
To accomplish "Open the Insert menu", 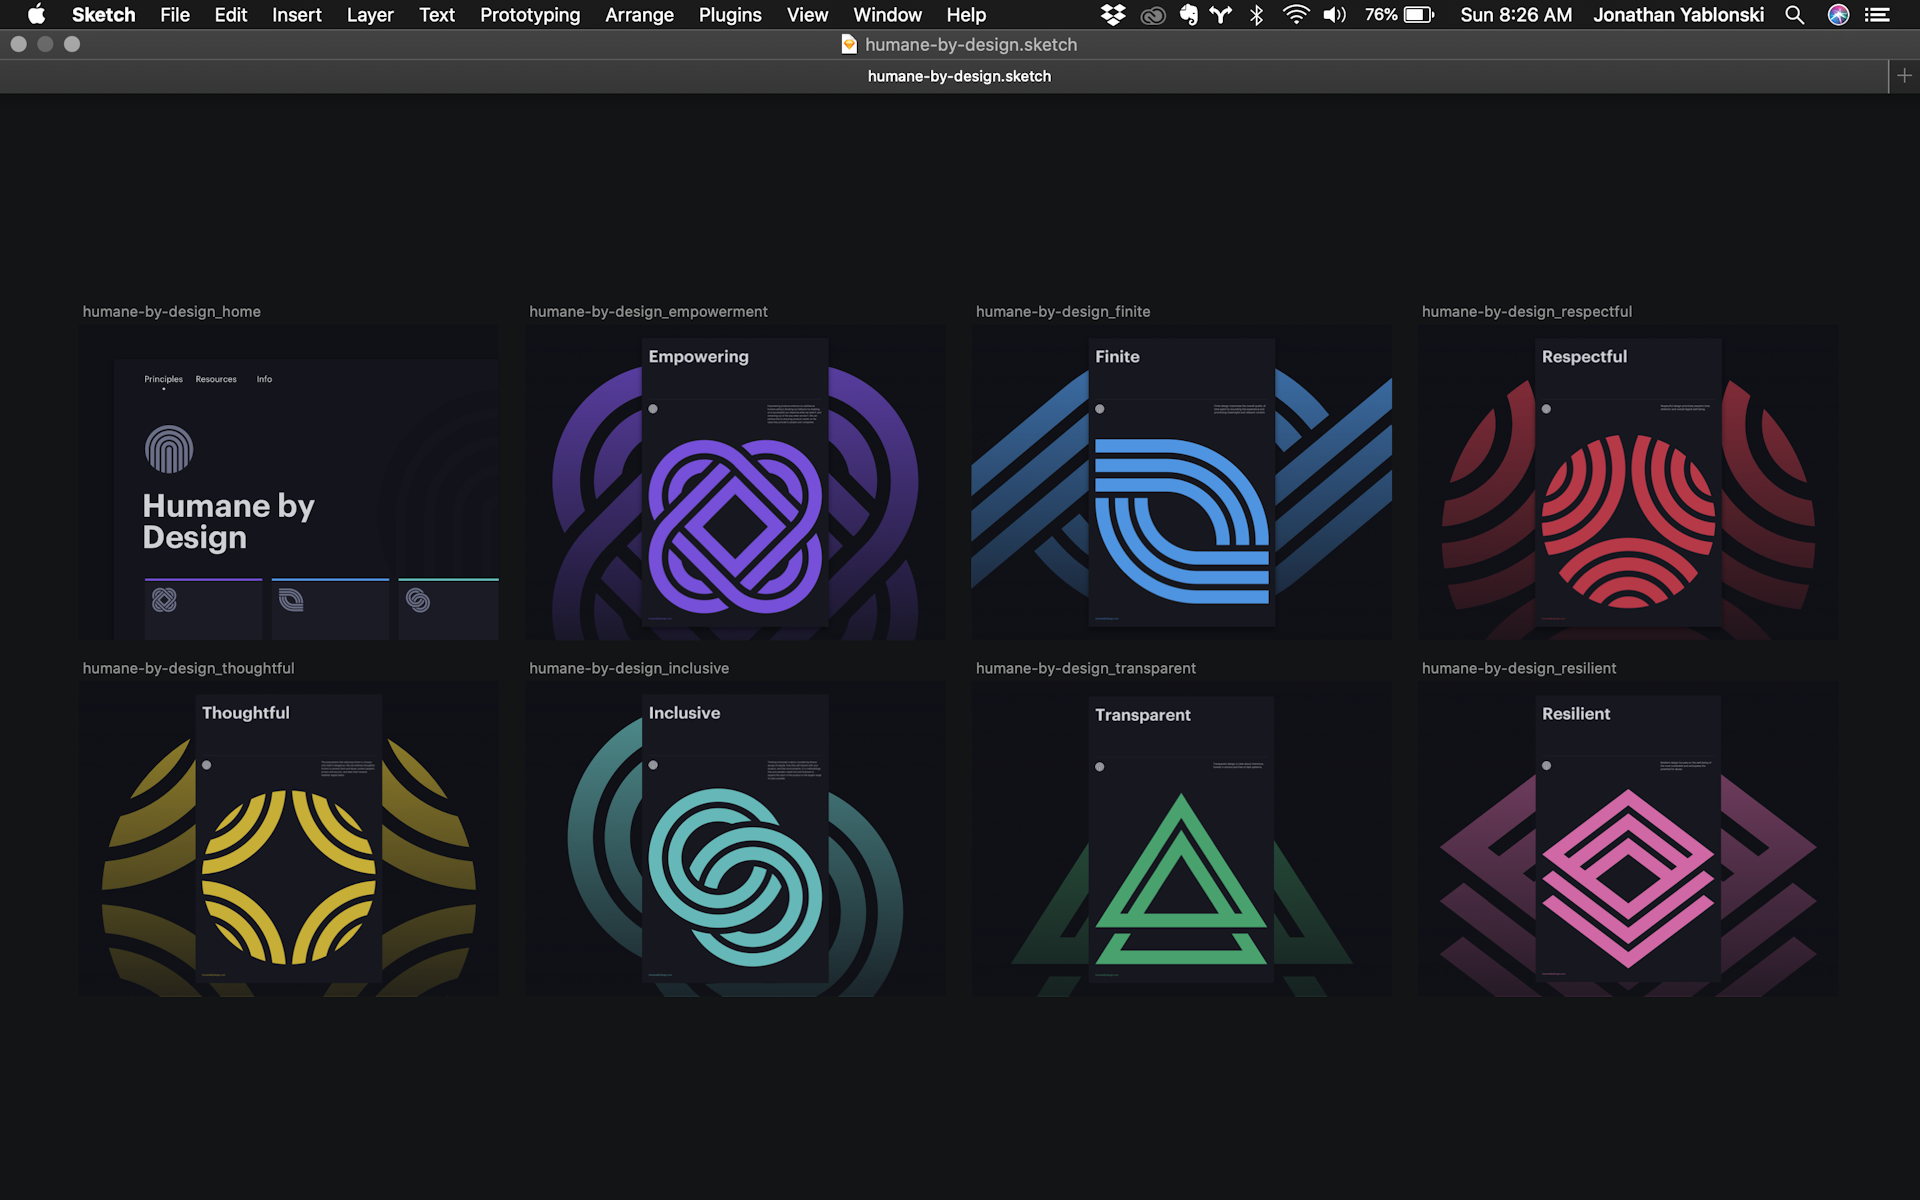I will point(297,15).
